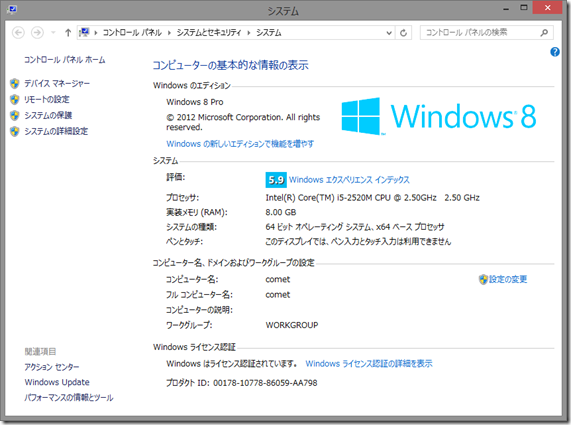Click the forward navigation arrow
Screen dimensions: 571x425
[37, 33]
